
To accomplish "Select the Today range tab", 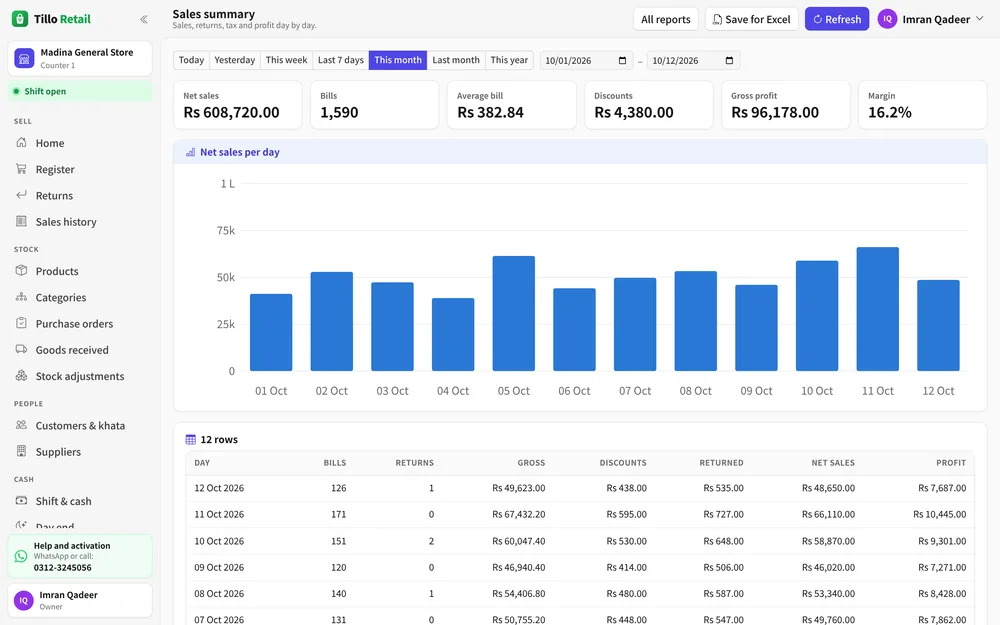I will [x=191, y=60].
